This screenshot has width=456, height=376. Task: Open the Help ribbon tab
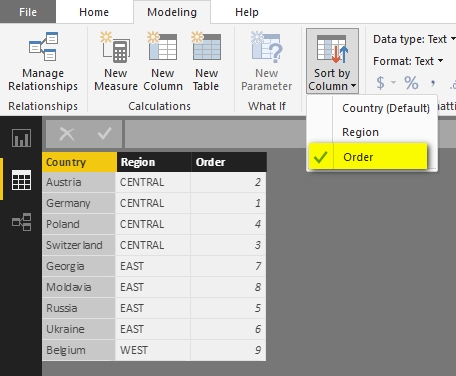click(x=247, y=12)
